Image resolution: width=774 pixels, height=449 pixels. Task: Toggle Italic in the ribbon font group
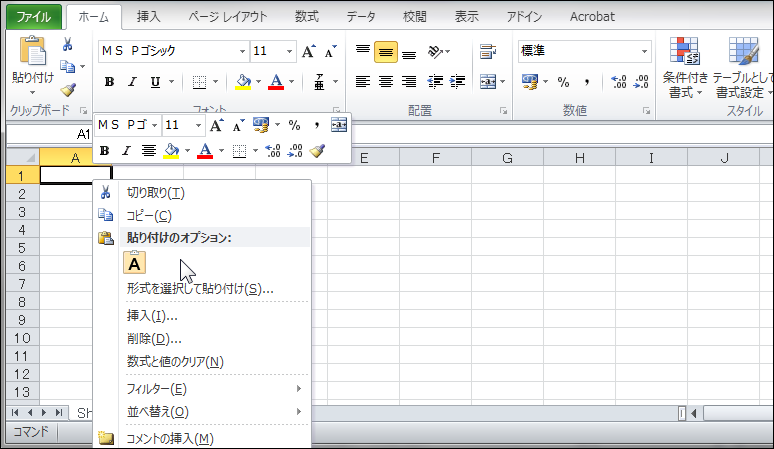(x=131, y=82)
